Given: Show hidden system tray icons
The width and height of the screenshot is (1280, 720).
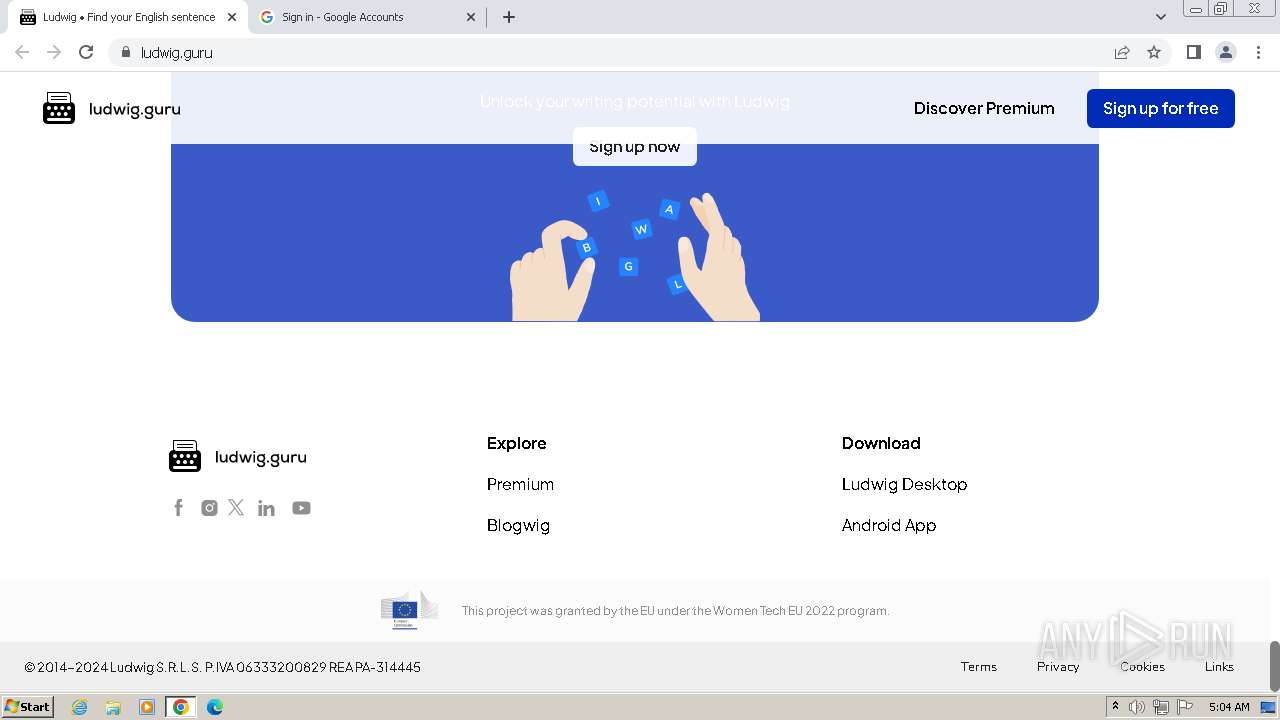Looking at the screenshot, I should [1115, 707].
